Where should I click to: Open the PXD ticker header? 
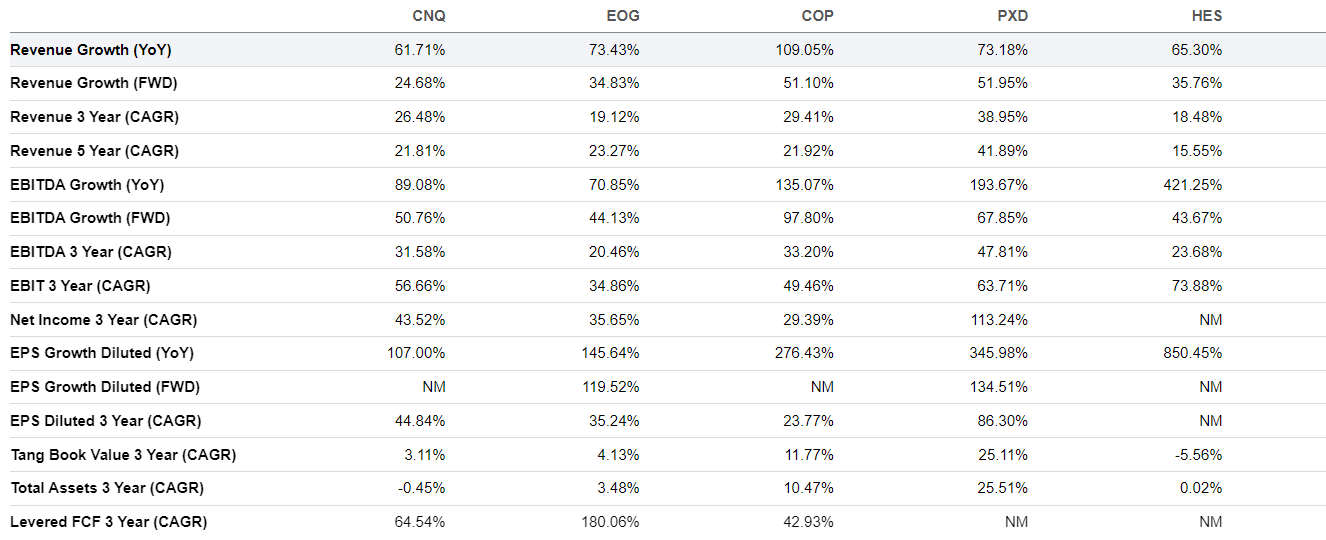(1011, 16)
